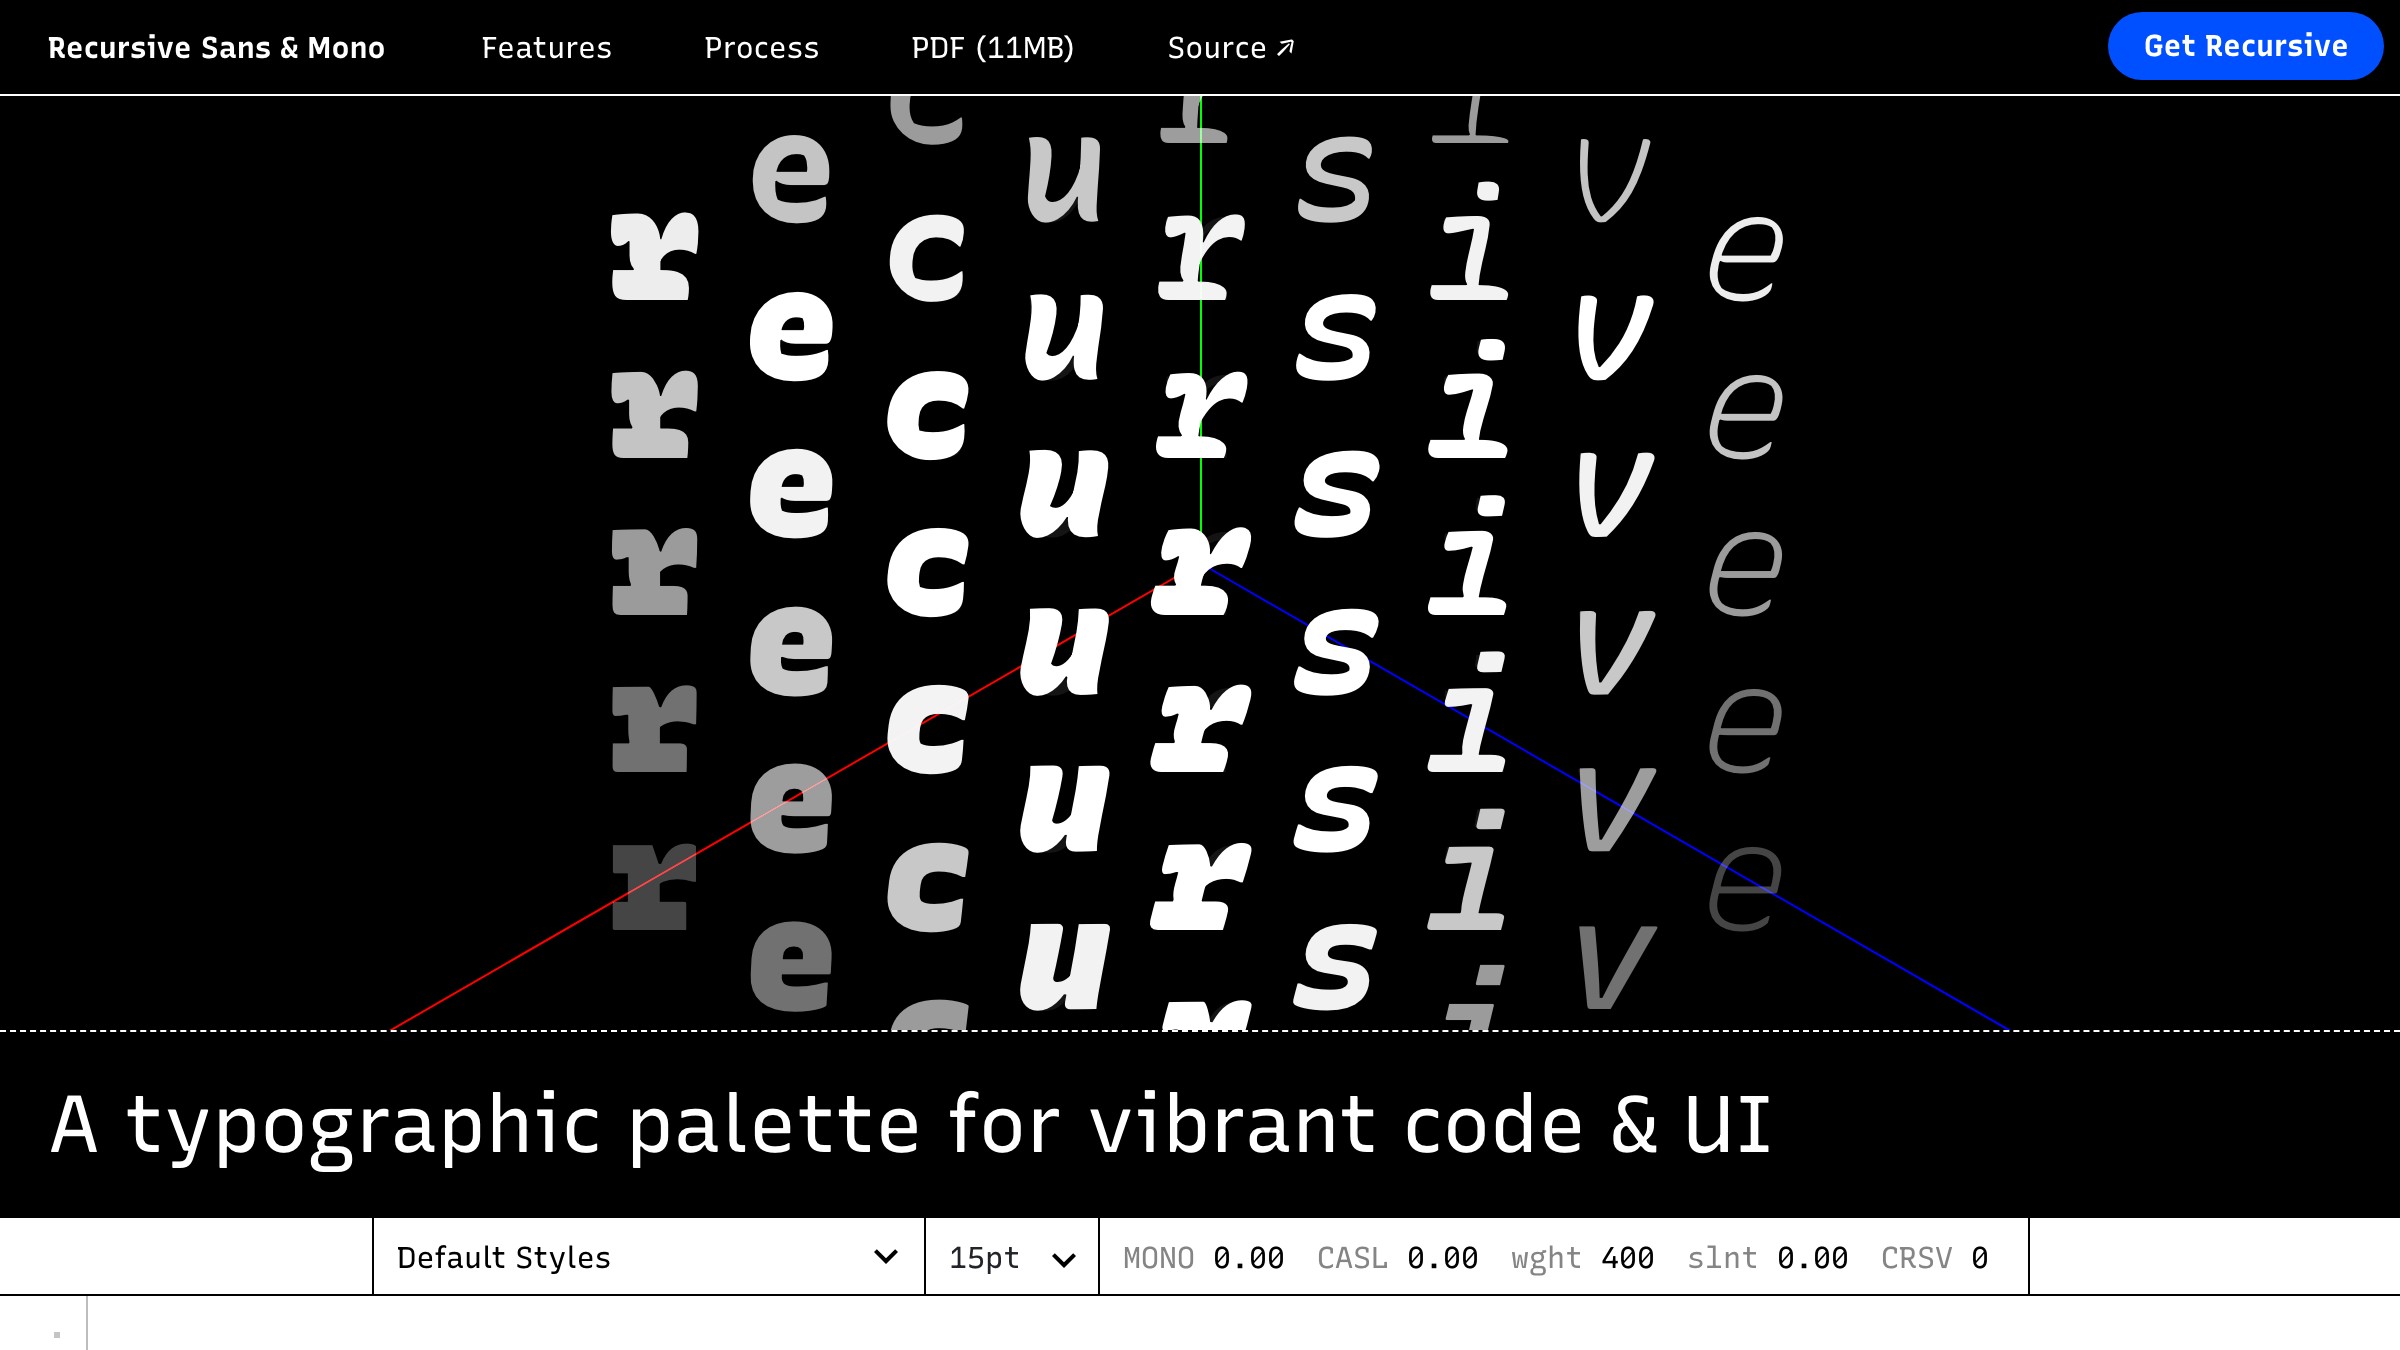Open the Recursive Sans & Mono home link
2400x1350 pixels.
pos(216,48)
